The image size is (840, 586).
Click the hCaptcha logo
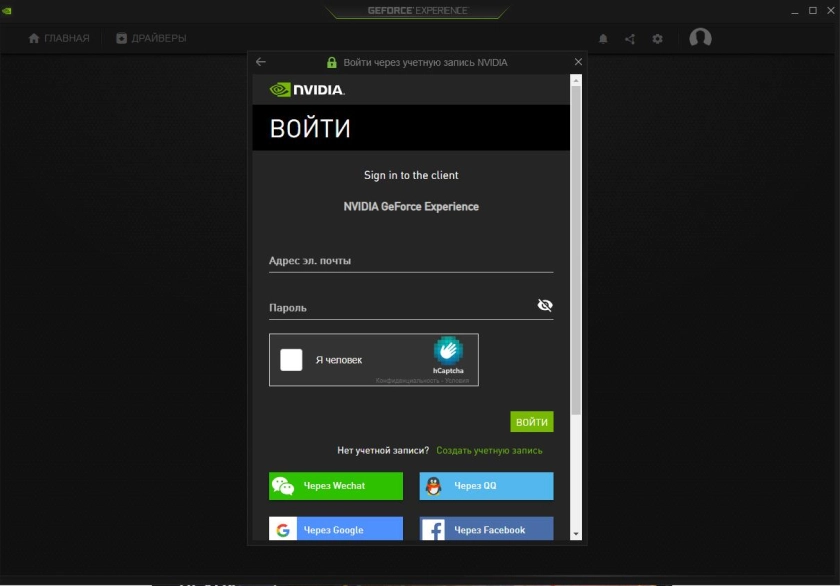tap(448, 350)
